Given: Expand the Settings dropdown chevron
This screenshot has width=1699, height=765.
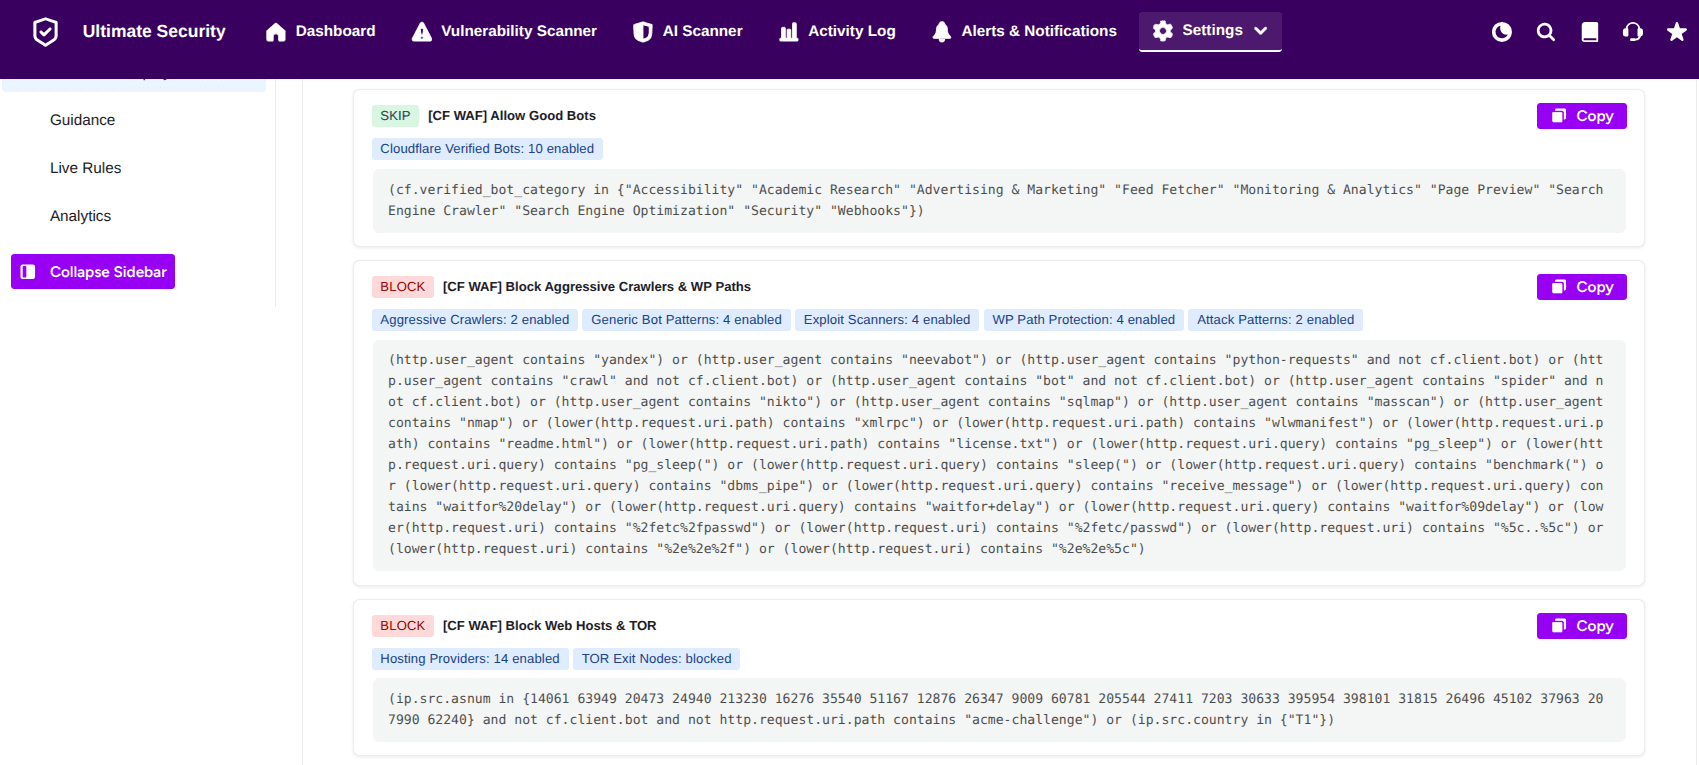Looking at the screenshot, I should pyautogui.click(x=1261, y=31).
